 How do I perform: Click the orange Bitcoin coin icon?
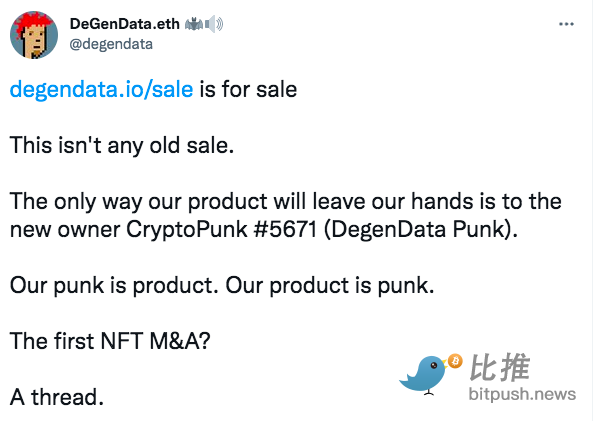tap(455, 361)
